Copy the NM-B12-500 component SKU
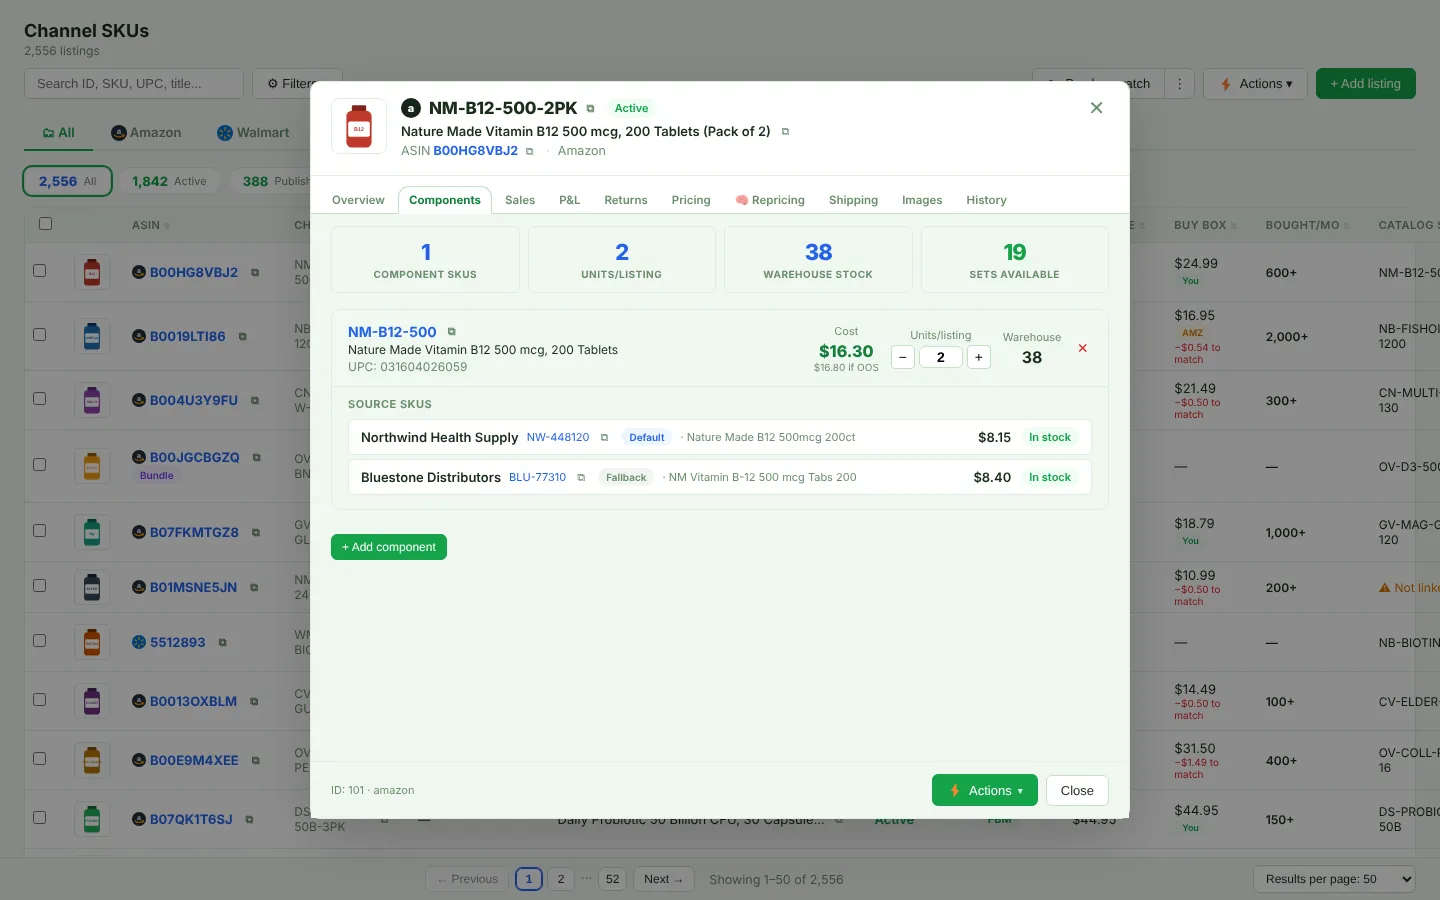Screen dimensions: 1440x900 (452, 332)
